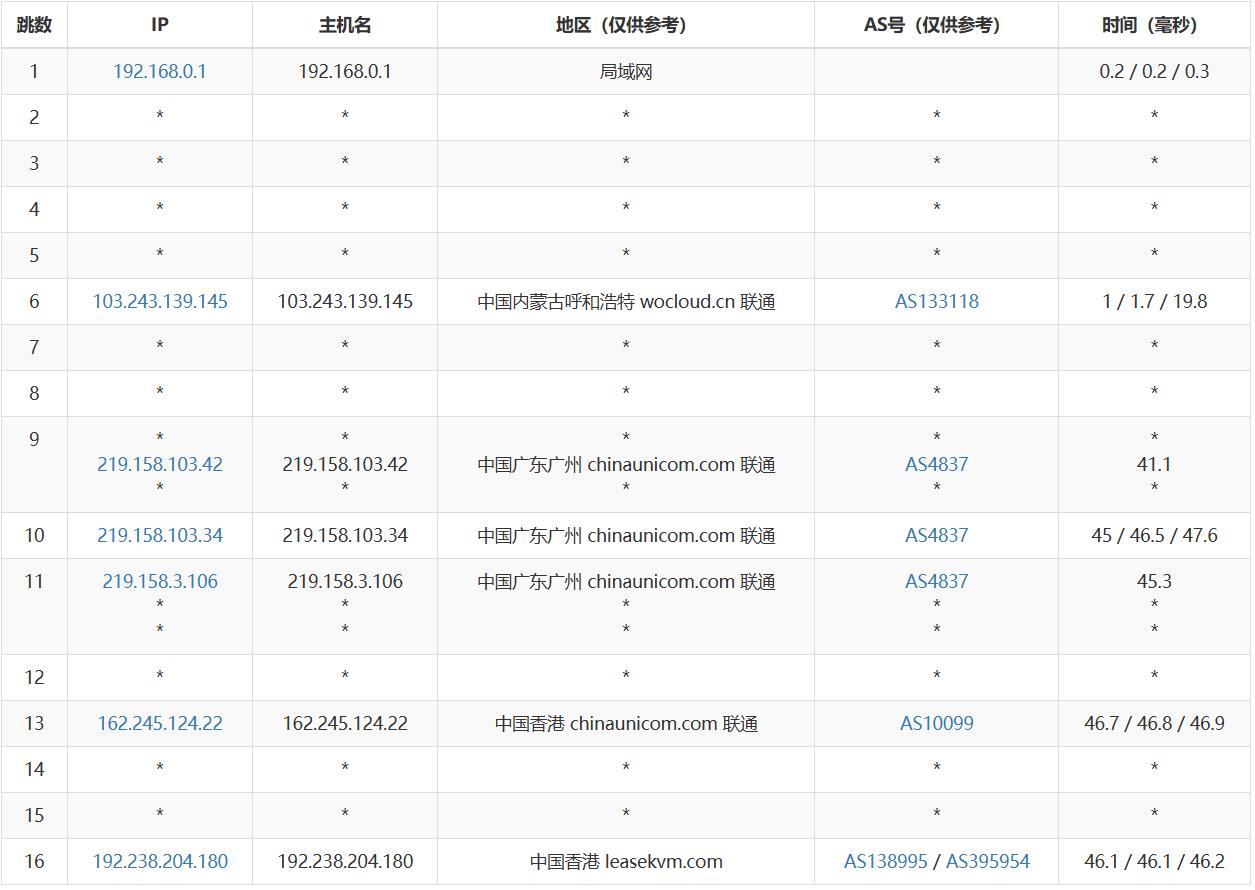Image resolution: width=1255 pixels, height=890 pixels.
Task: Open the 192.168.0.1 IP link in hop 1
Action: pos(160,71)
